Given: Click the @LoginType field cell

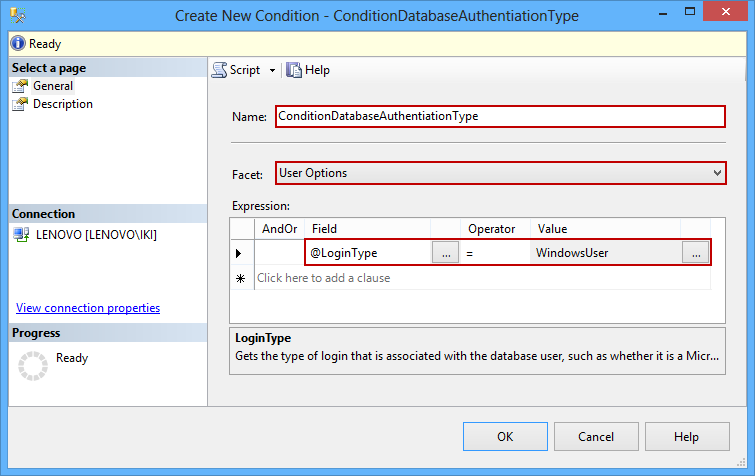Looking at the screenshot, I should [368, 253].
